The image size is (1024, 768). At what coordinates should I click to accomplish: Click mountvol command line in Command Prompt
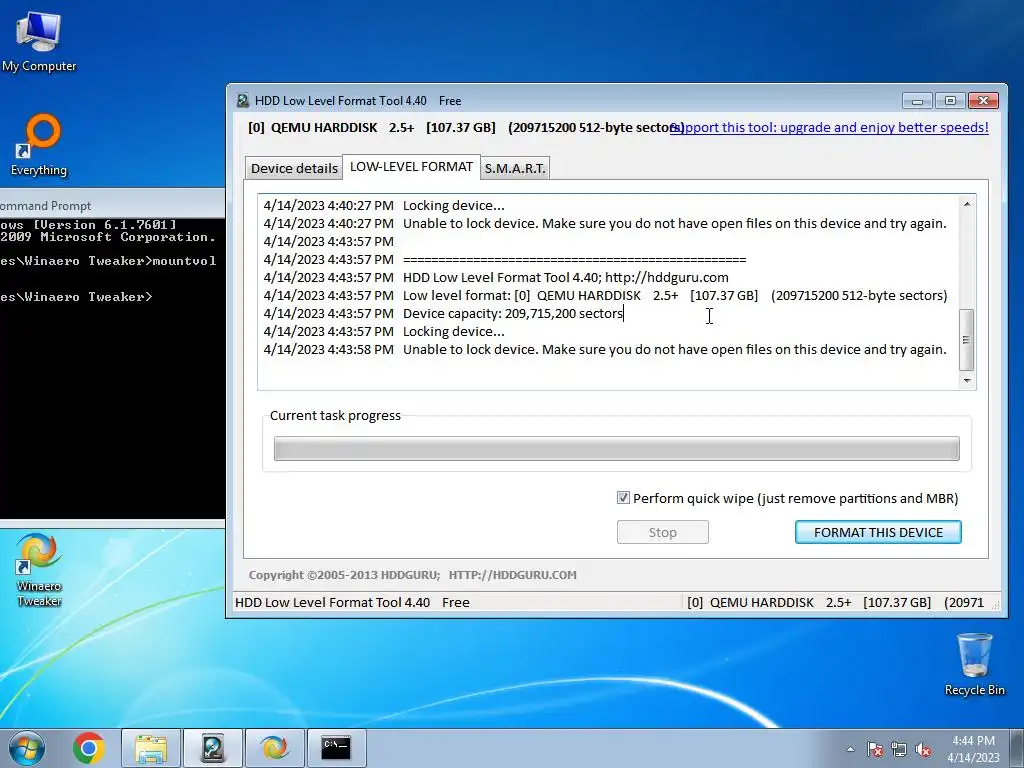(x=108, y=261)
